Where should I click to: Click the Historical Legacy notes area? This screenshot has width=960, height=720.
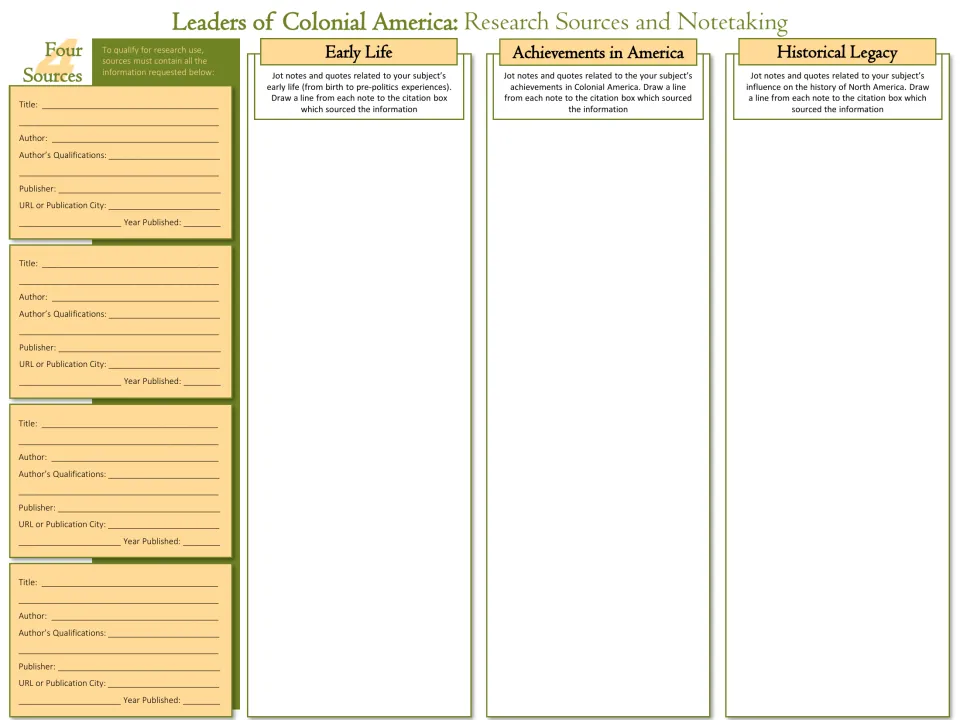837,416
